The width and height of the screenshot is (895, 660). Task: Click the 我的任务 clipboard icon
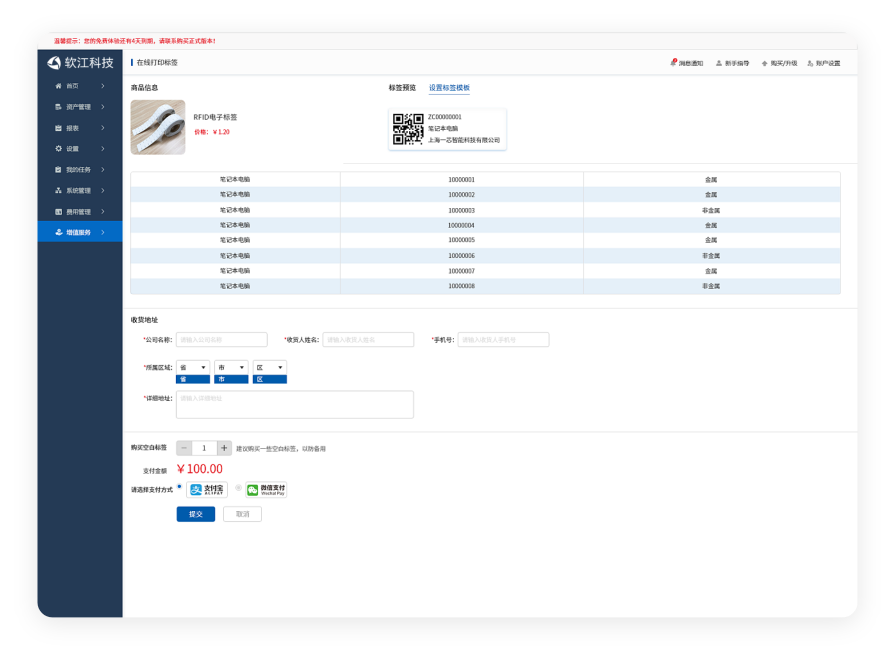(58, 170)
